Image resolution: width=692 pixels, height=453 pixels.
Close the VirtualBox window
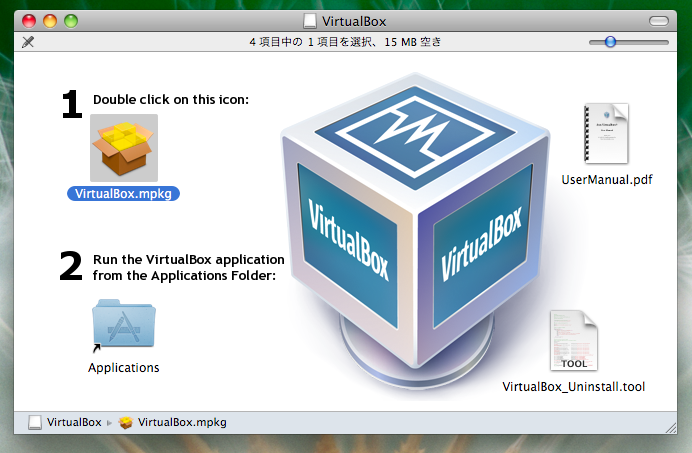(x=28, y=20)
